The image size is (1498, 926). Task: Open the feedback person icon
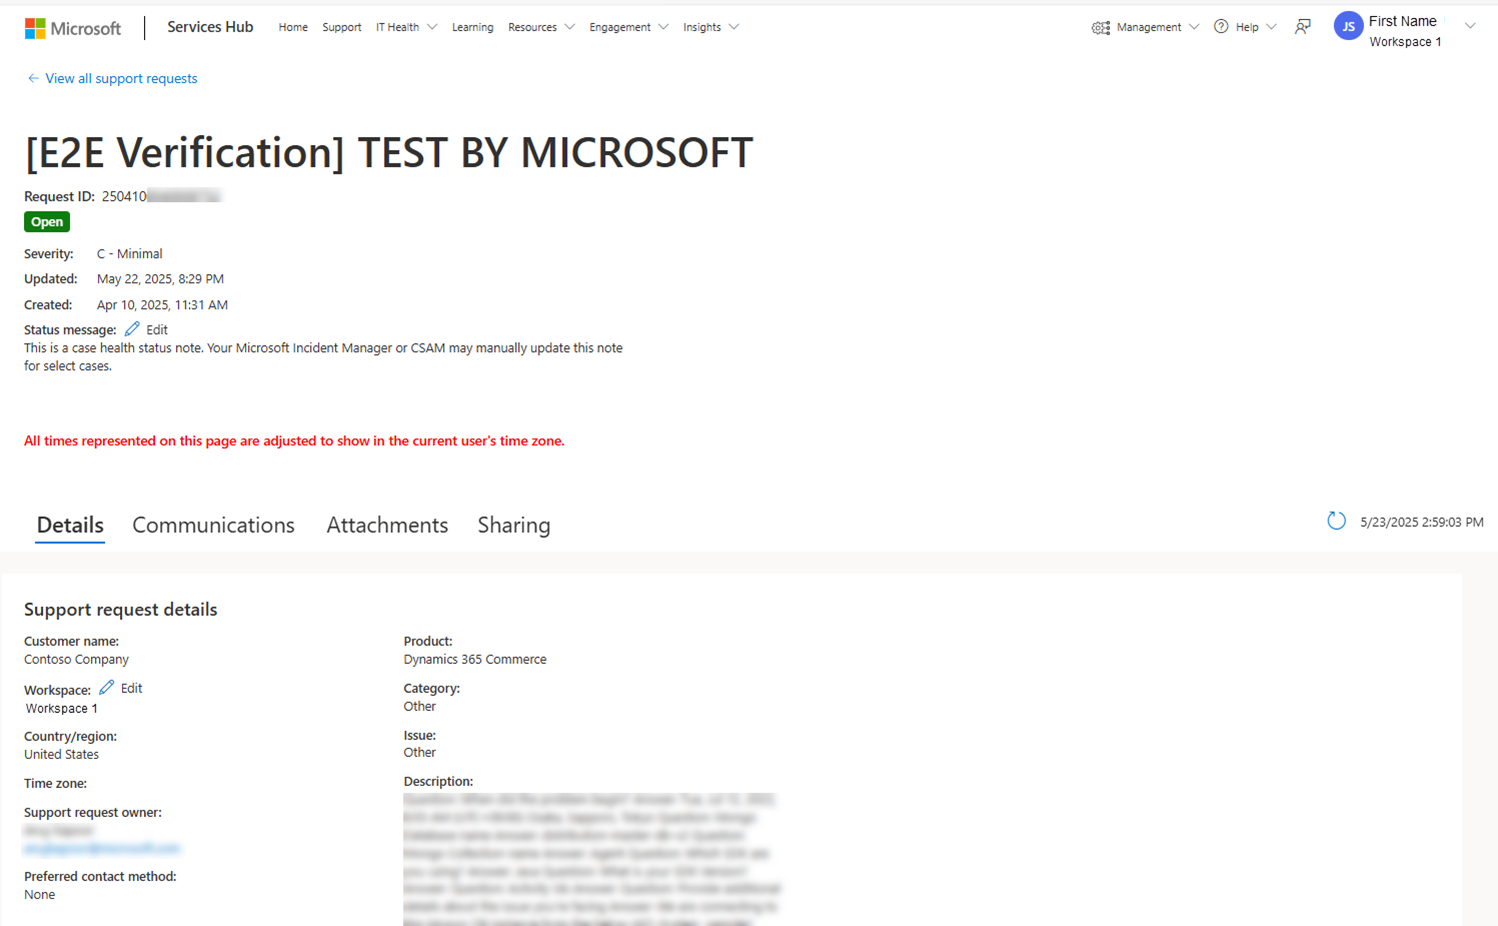[1303, 27]
